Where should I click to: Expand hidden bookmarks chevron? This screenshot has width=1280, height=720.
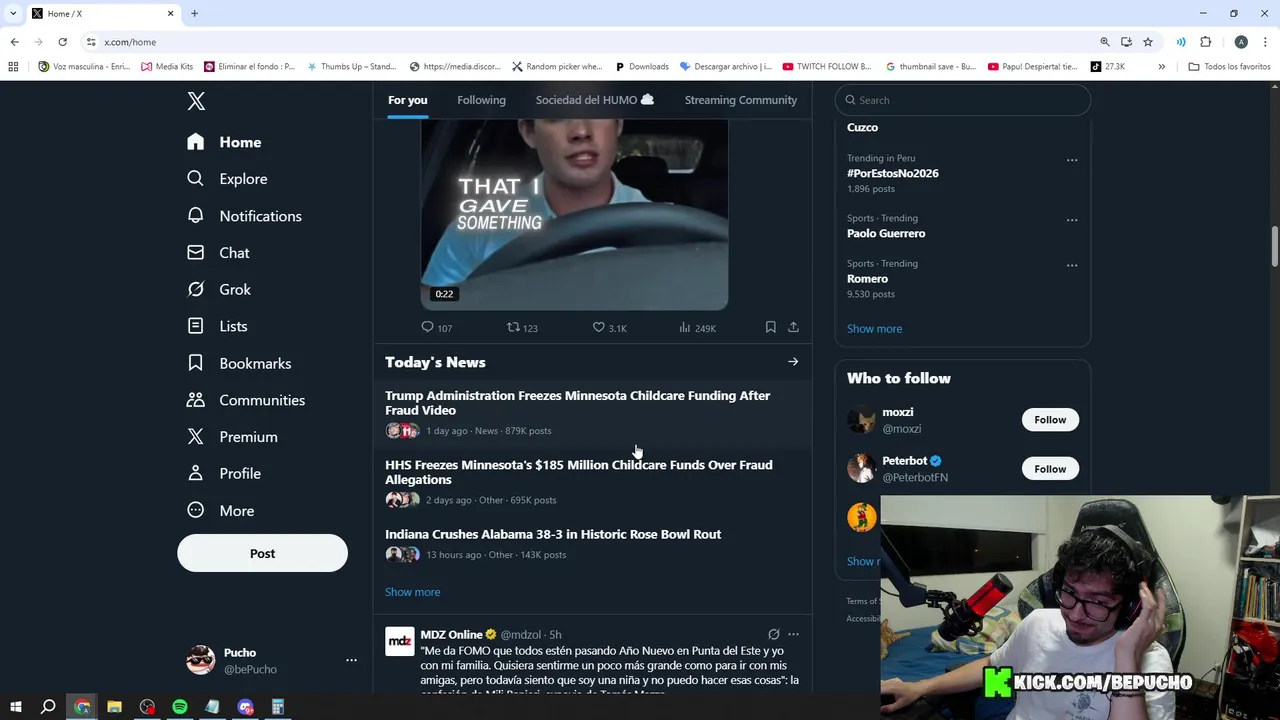(1161, 67)
